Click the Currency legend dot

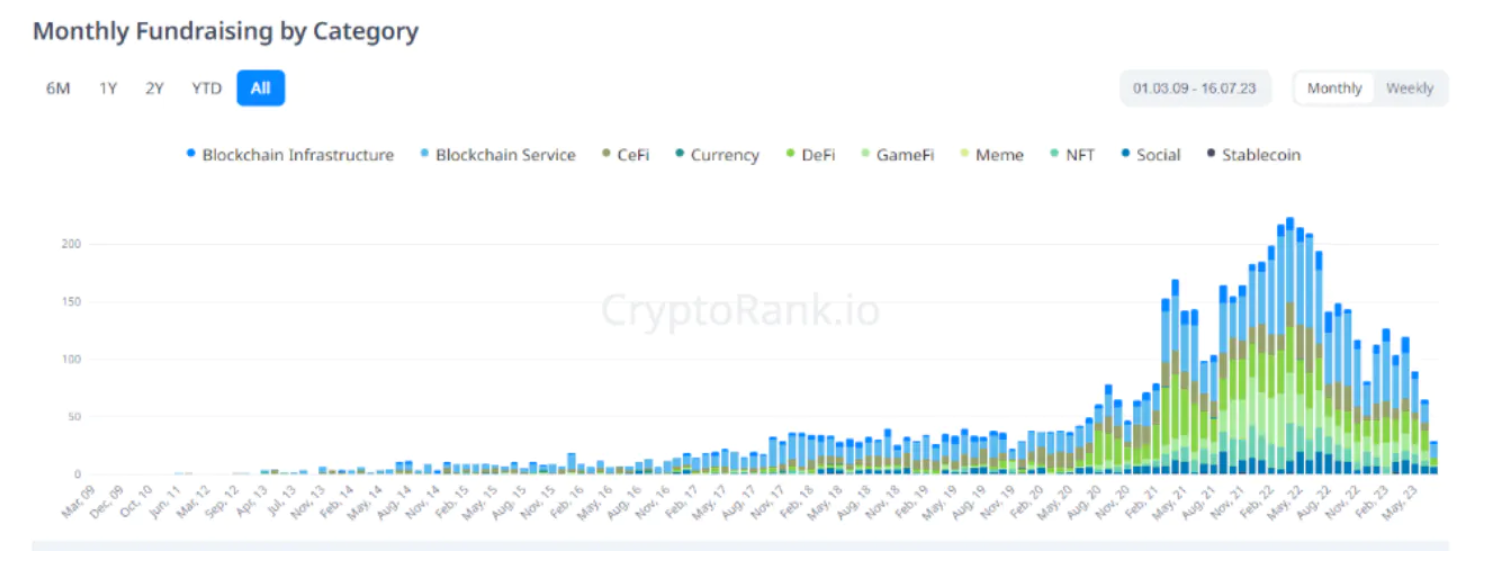[x=679, y=154]
